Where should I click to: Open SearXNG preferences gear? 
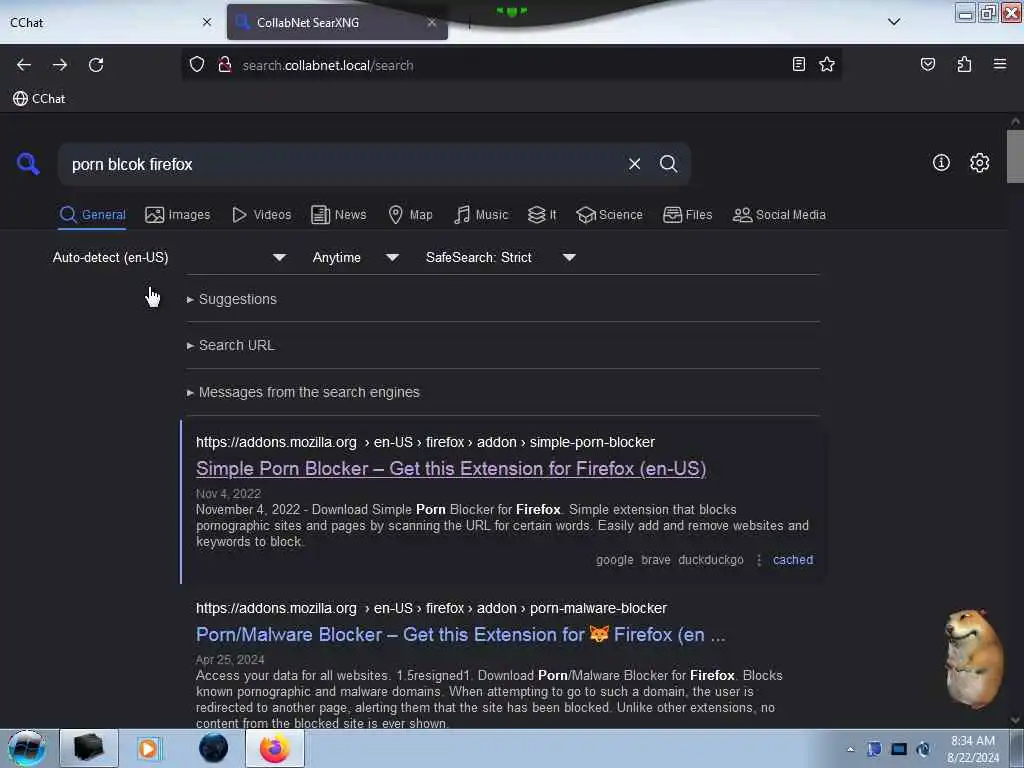pos(979,163)
